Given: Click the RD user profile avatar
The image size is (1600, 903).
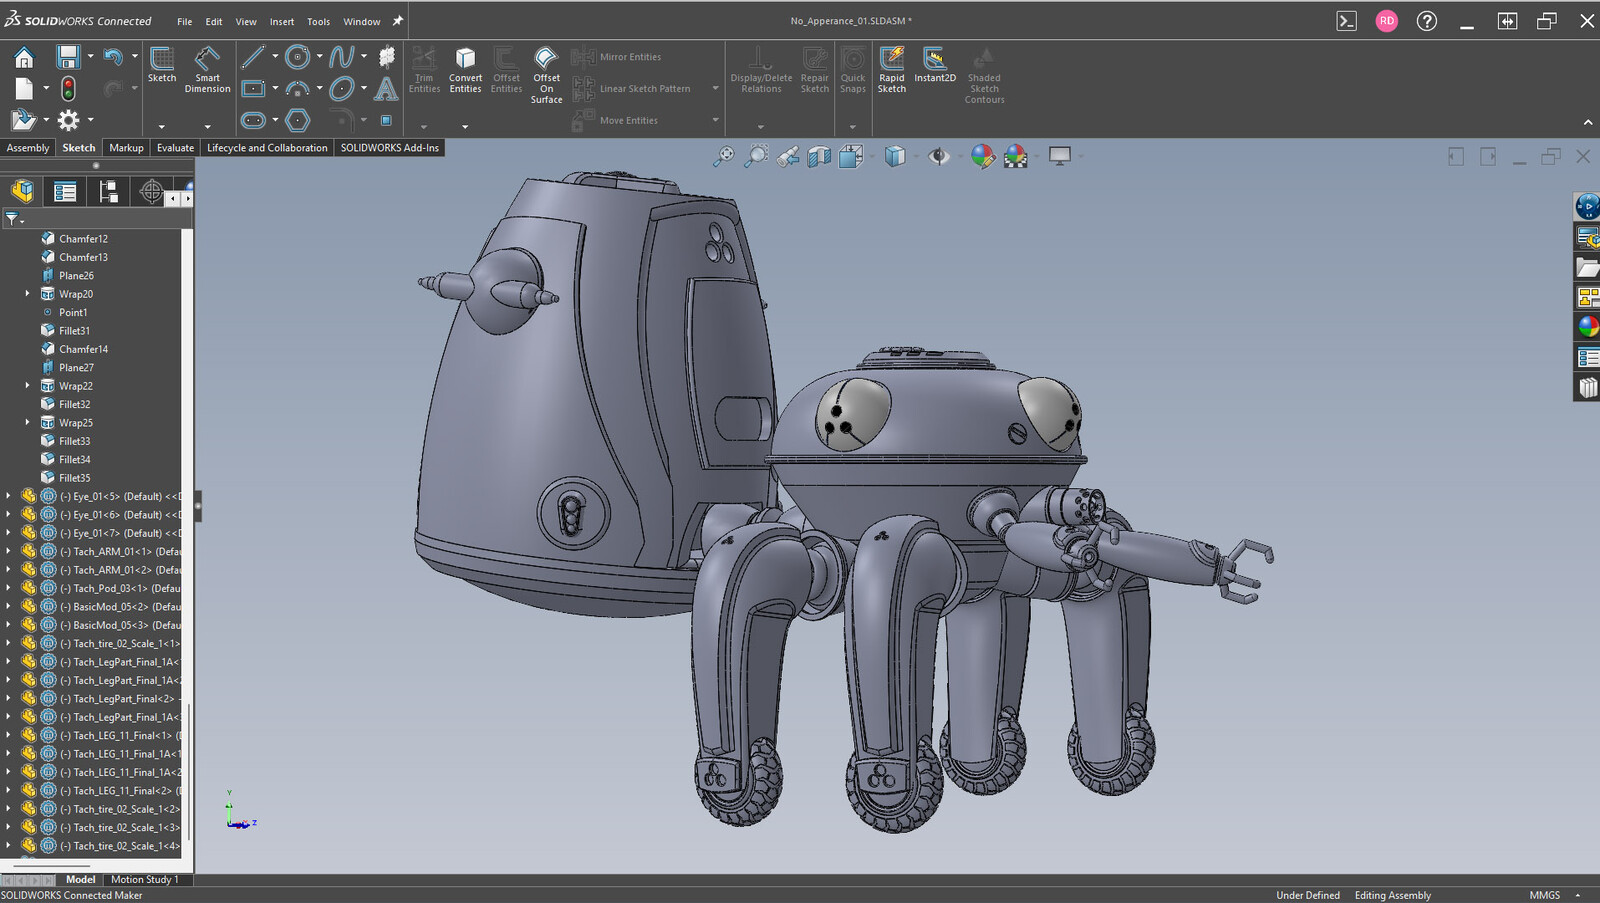Looking at the screenshot, I should coord(1386,21).
